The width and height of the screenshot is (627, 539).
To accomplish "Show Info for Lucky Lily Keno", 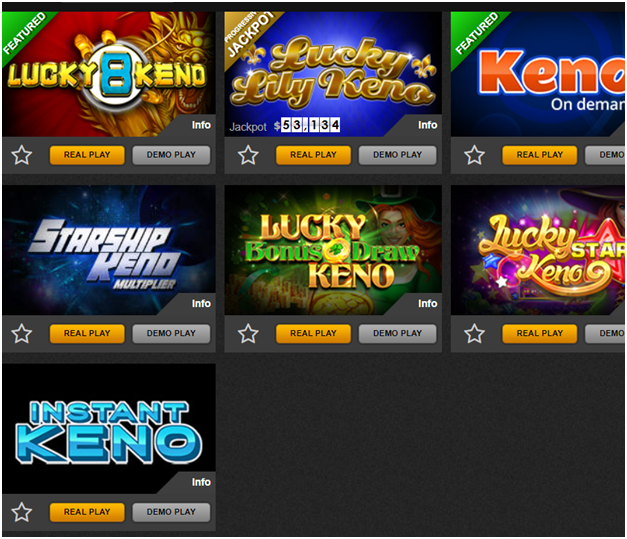I will 427,125.
